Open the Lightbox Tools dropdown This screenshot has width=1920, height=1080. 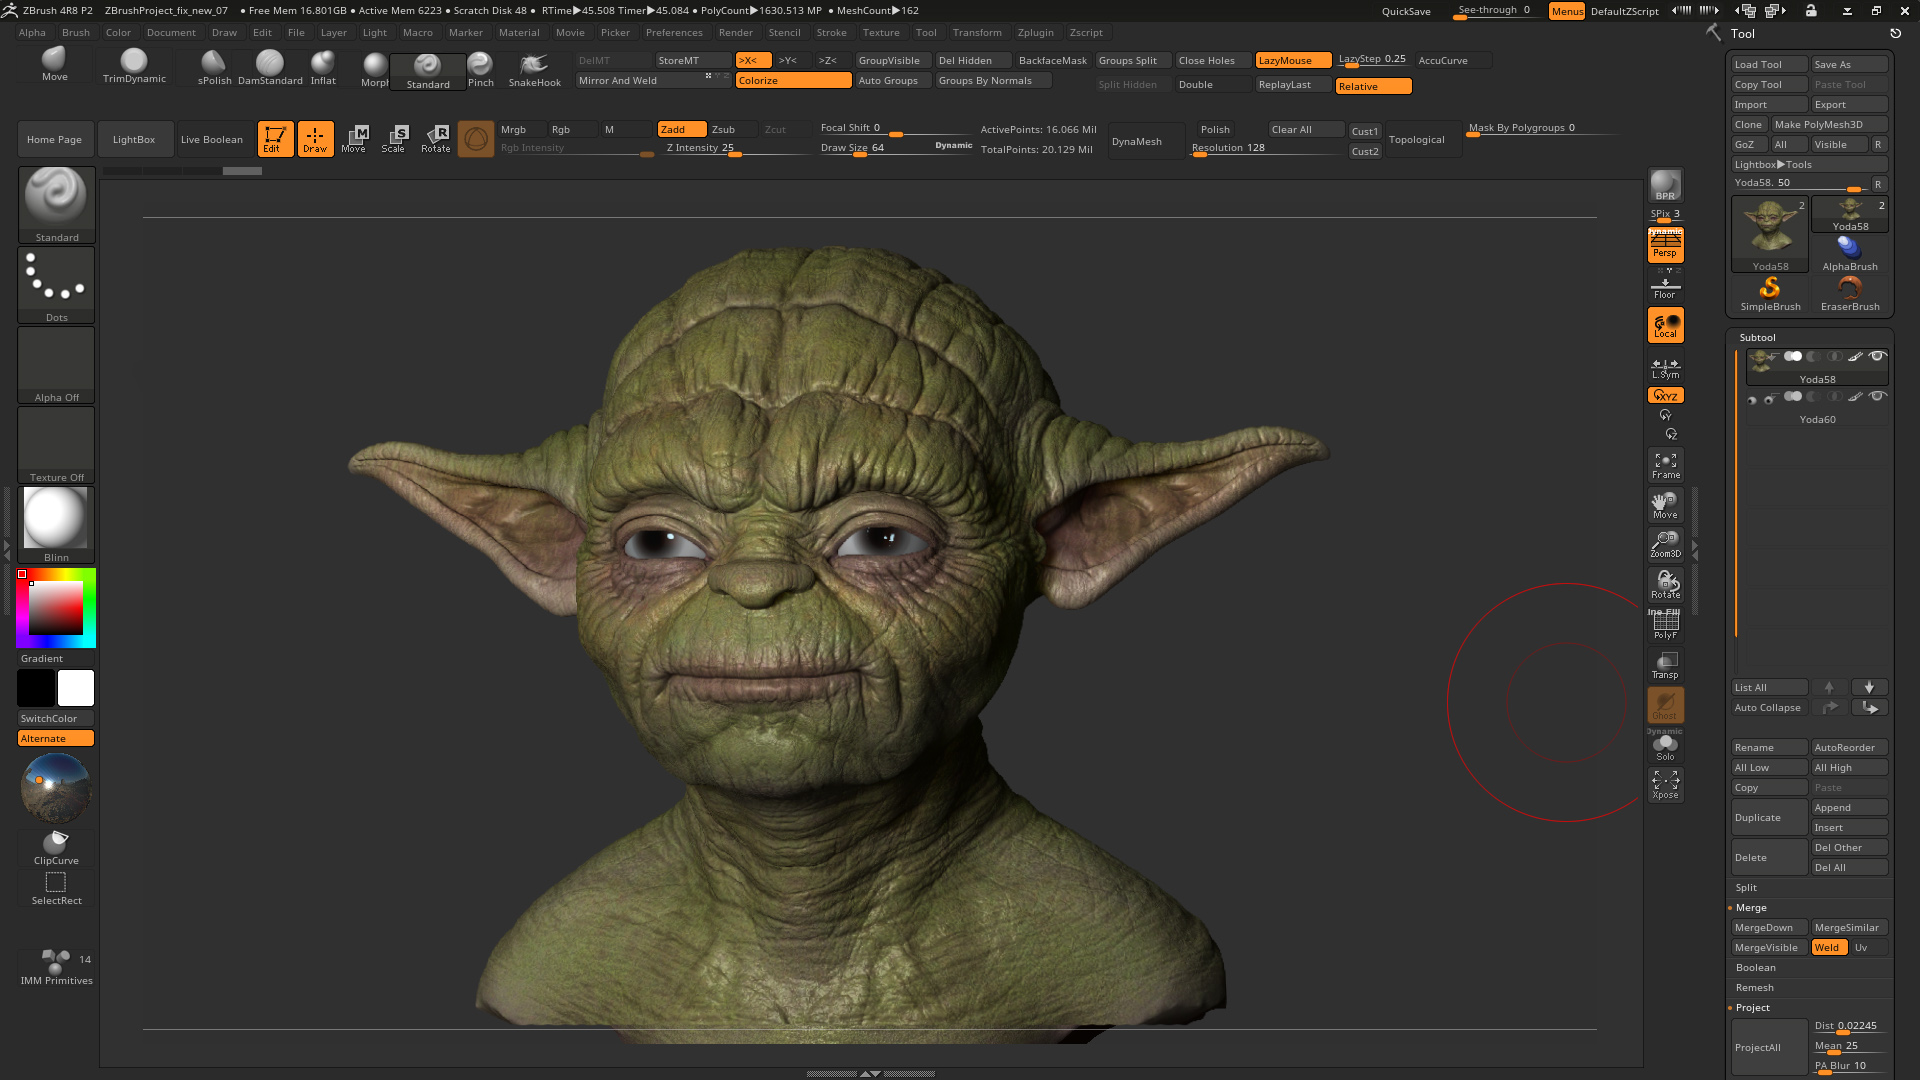[x=1810, y=164]
